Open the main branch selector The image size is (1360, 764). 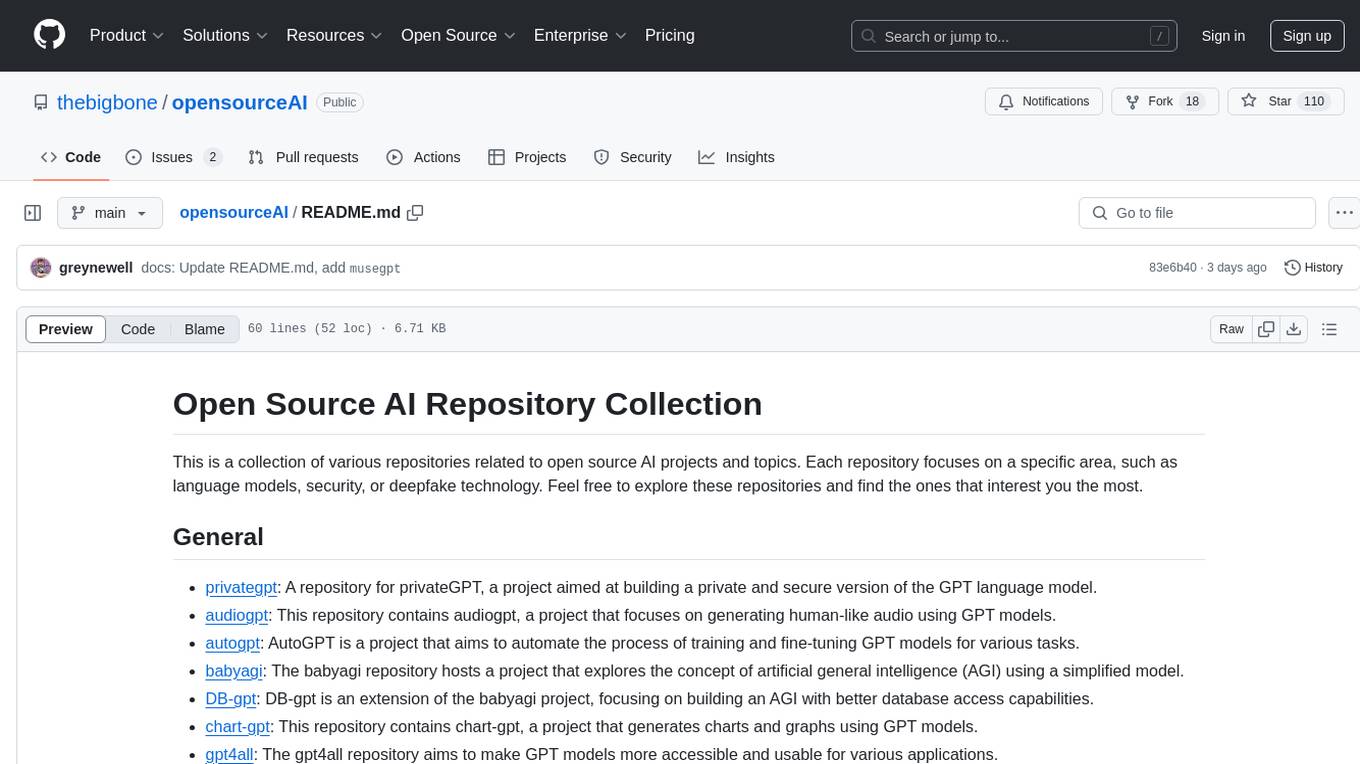point(109,213)
